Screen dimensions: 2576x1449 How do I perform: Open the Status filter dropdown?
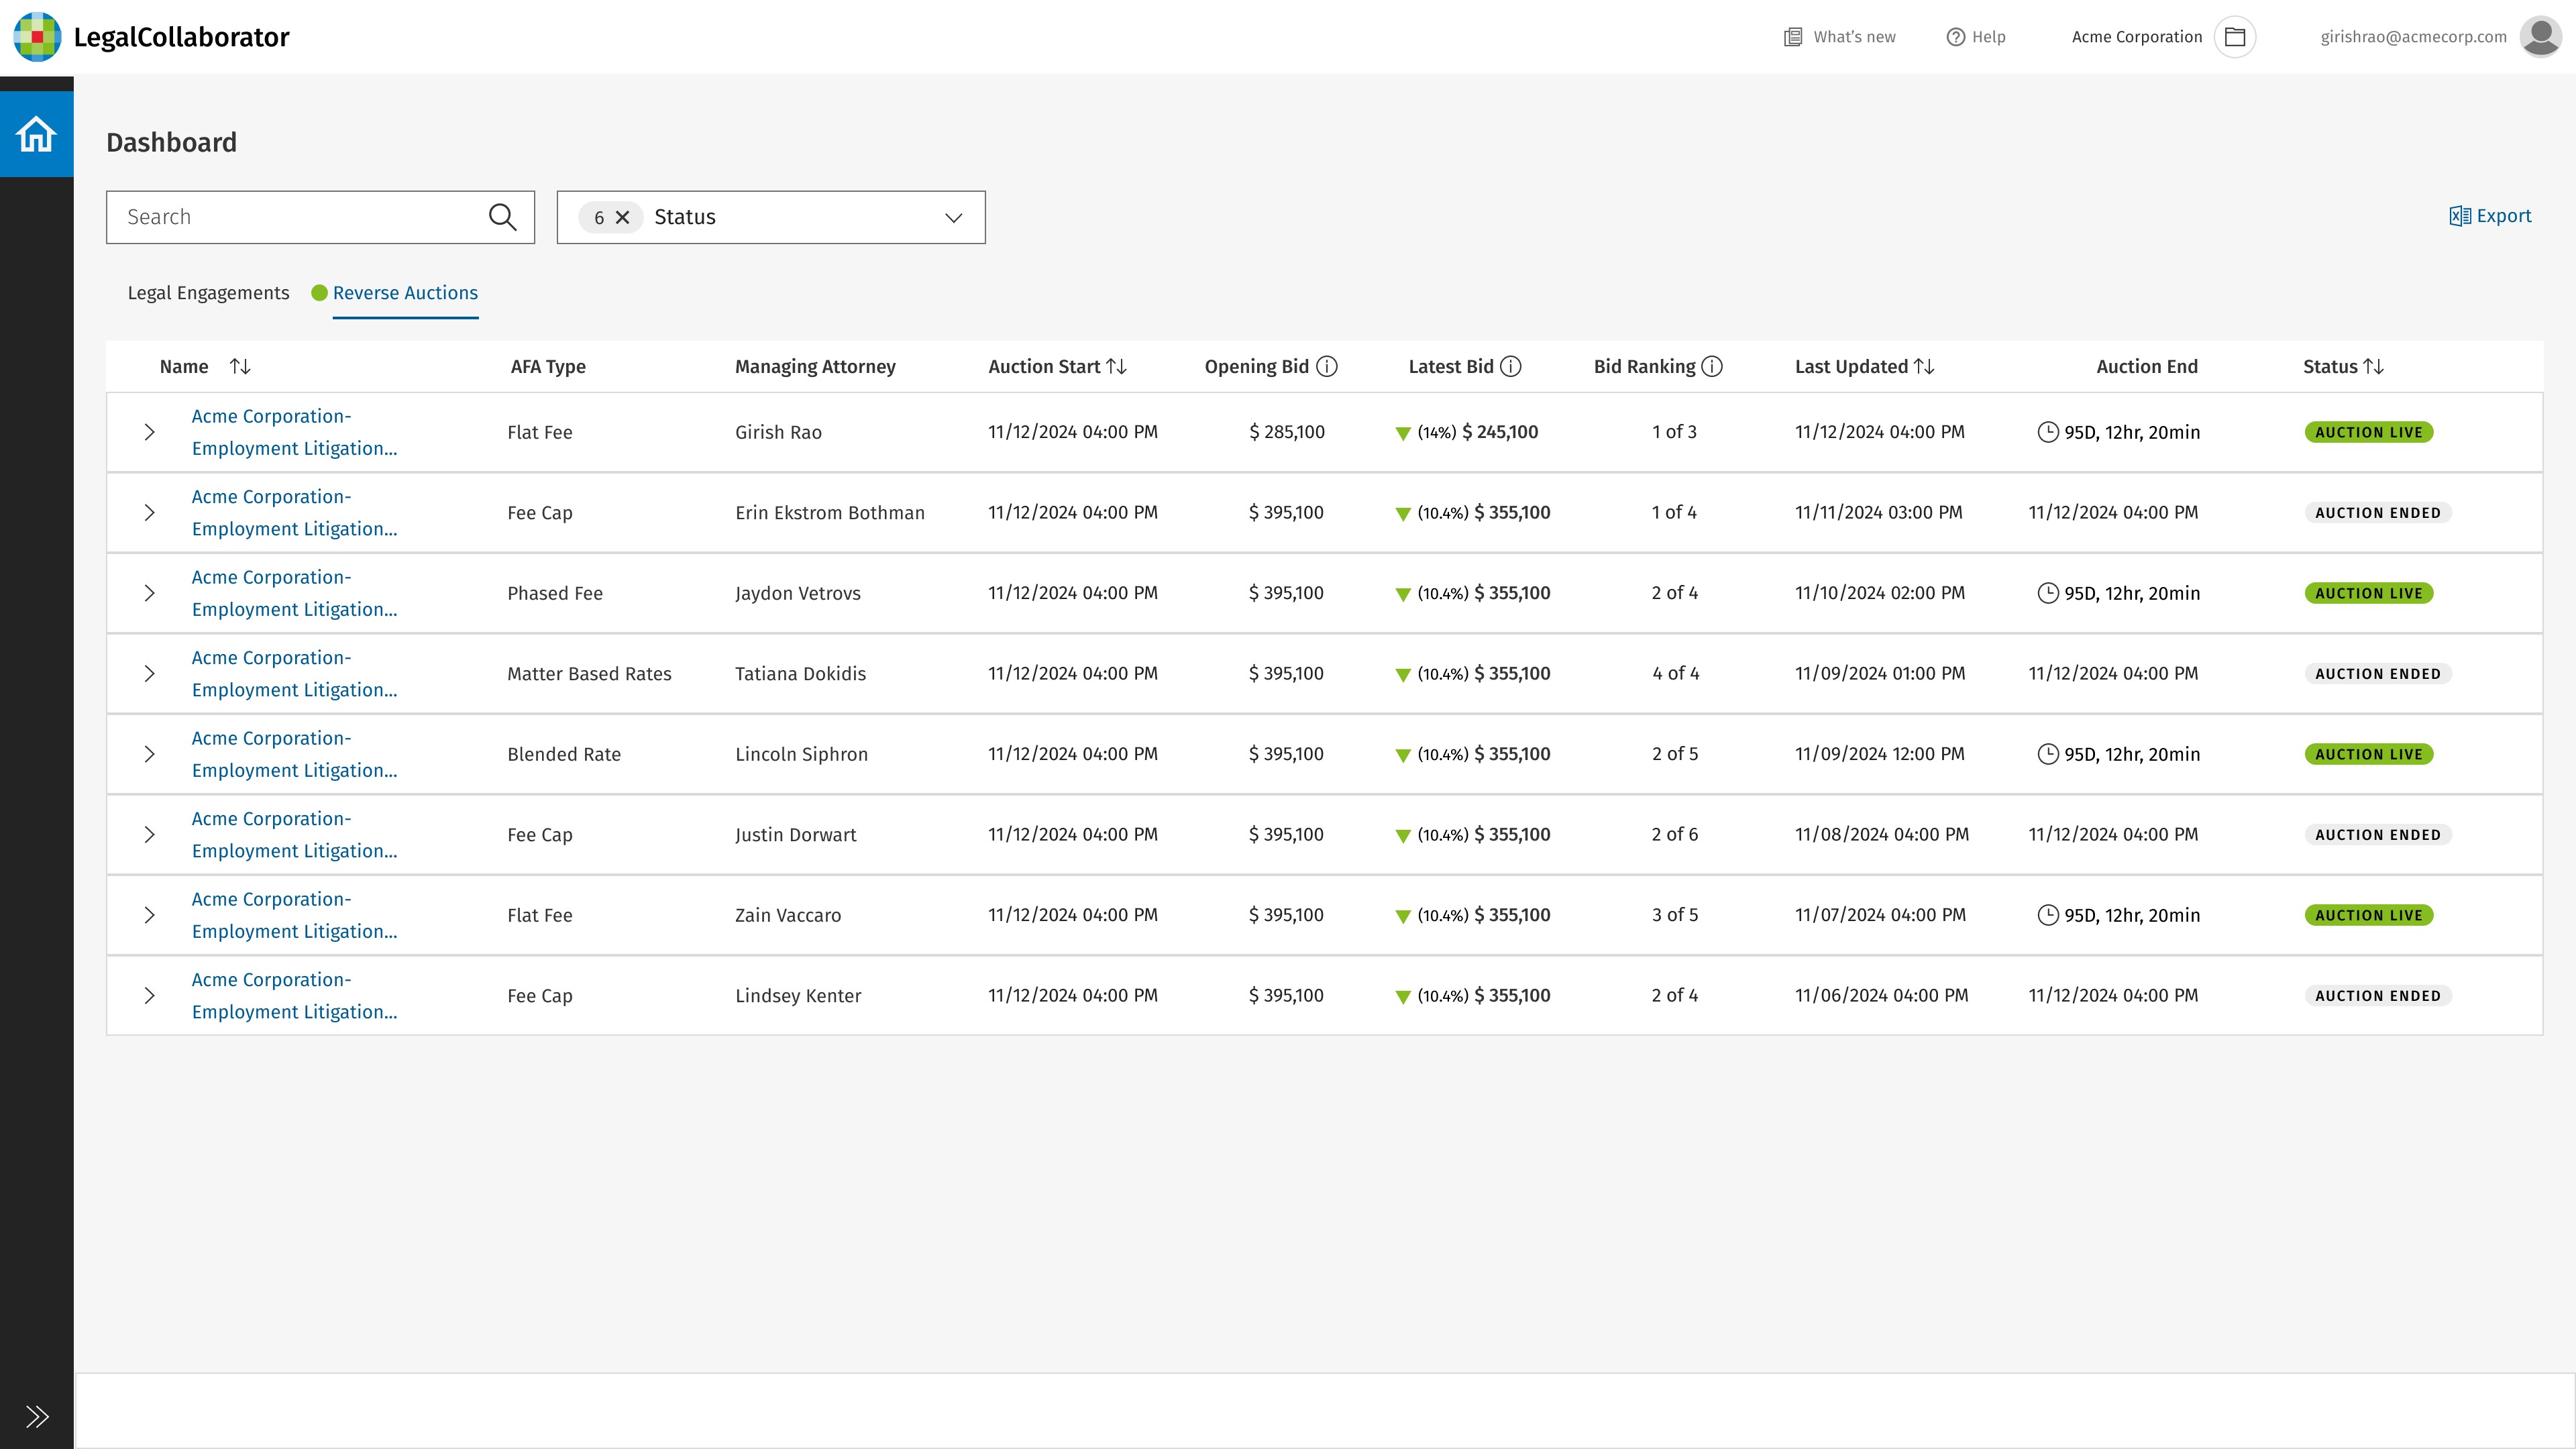(953, 217)
